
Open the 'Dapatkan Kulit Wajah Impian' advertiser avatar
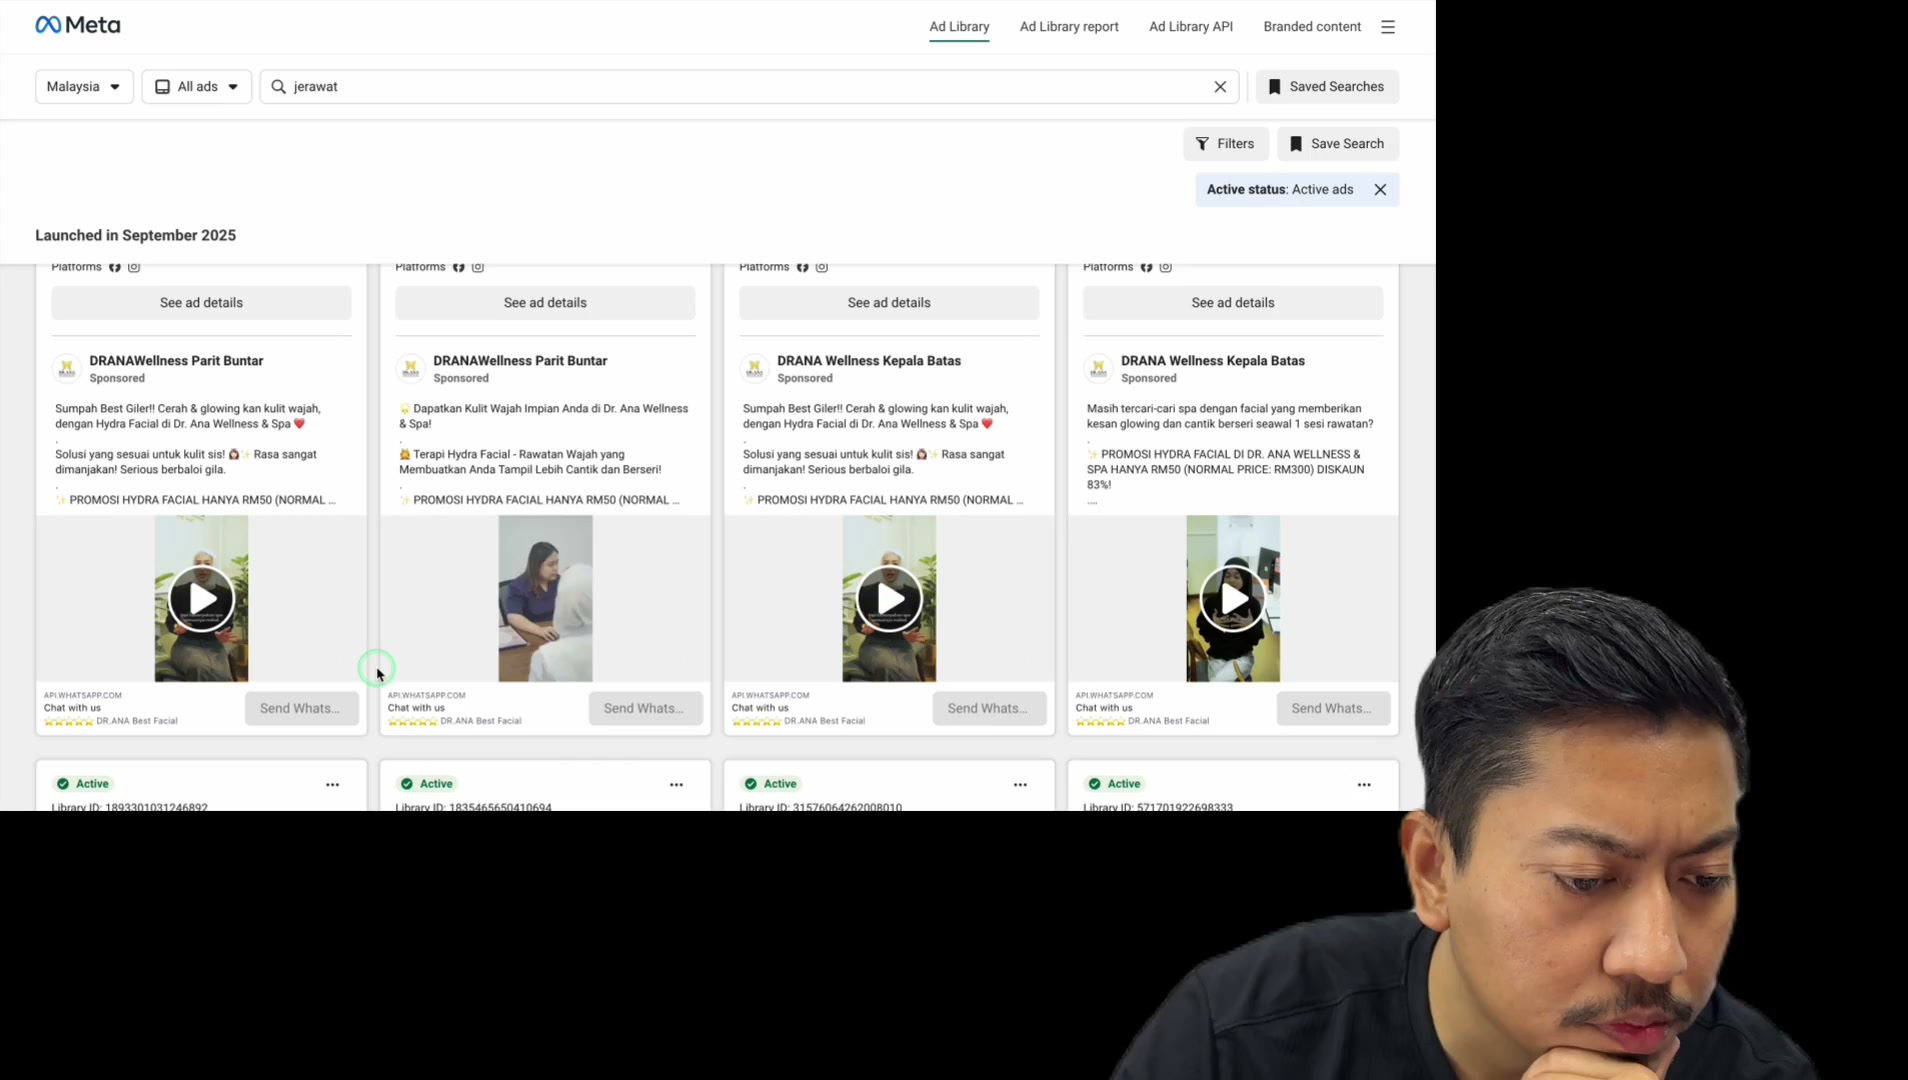410,368
